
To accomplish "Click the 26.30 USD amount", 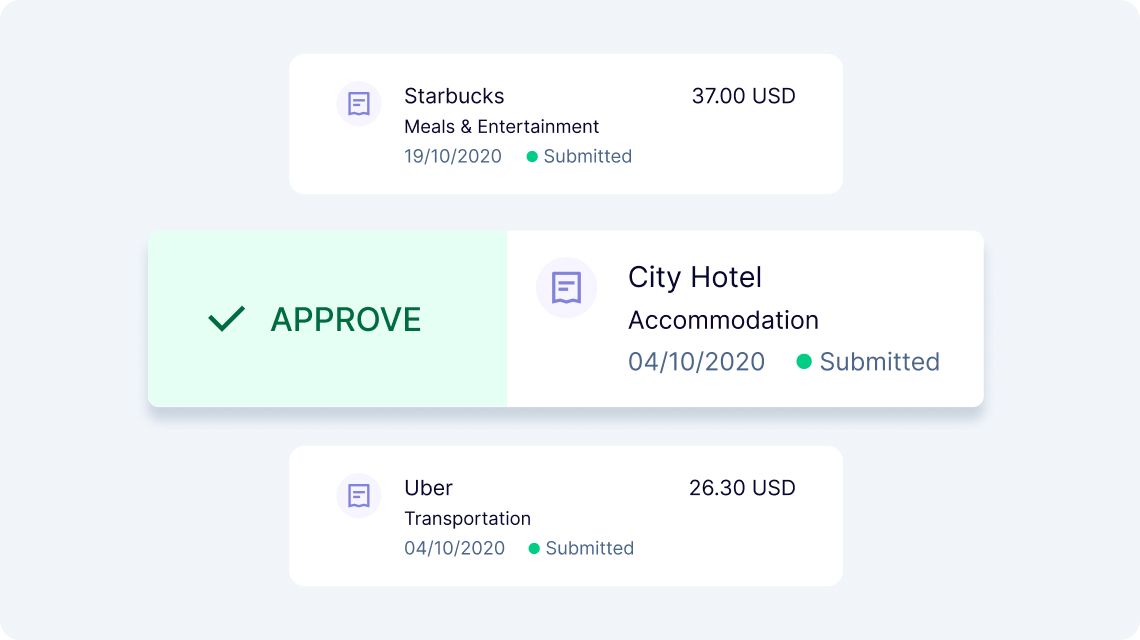I will (x=741, y=488).
